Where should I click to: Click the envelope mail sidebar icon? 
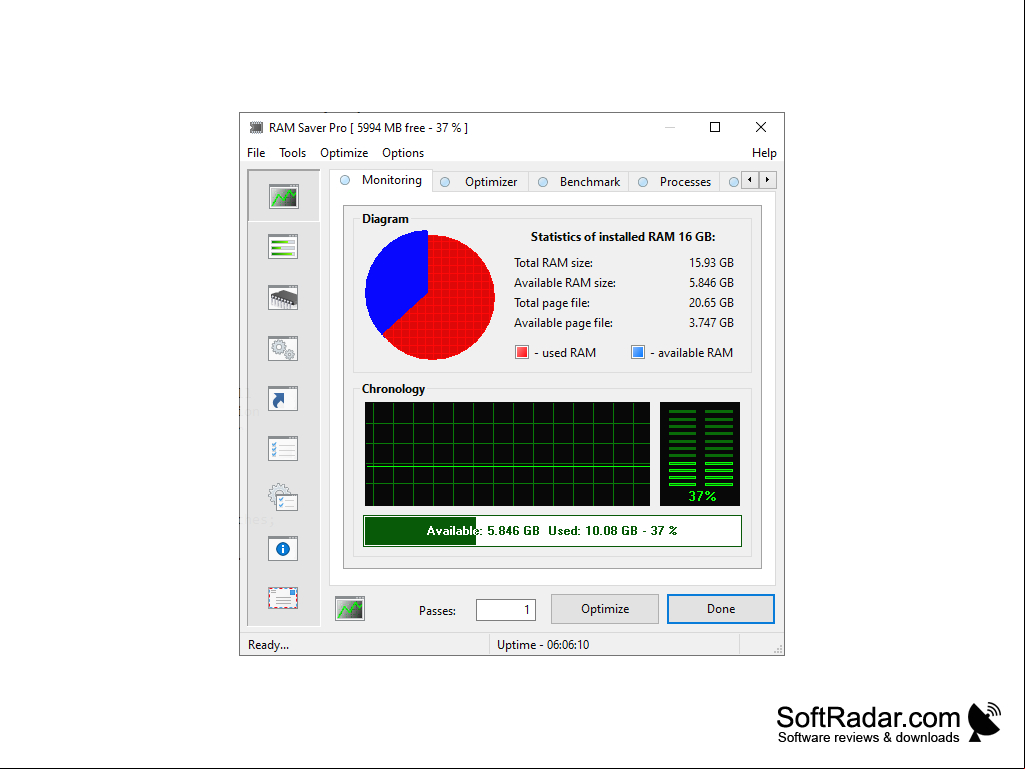(x=283, y=598)
